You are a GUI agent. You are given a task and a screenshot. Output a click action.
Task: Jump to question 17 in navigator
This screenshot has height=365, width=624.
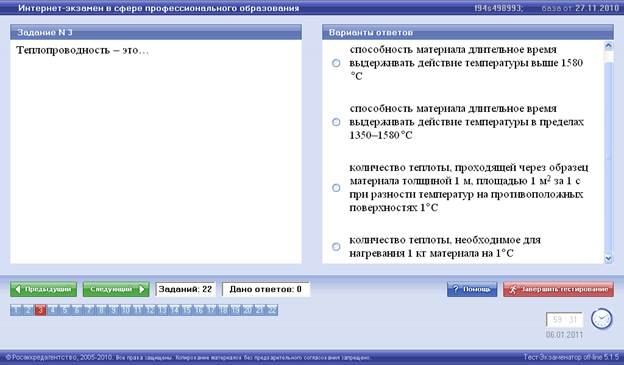tap(211, 310)
